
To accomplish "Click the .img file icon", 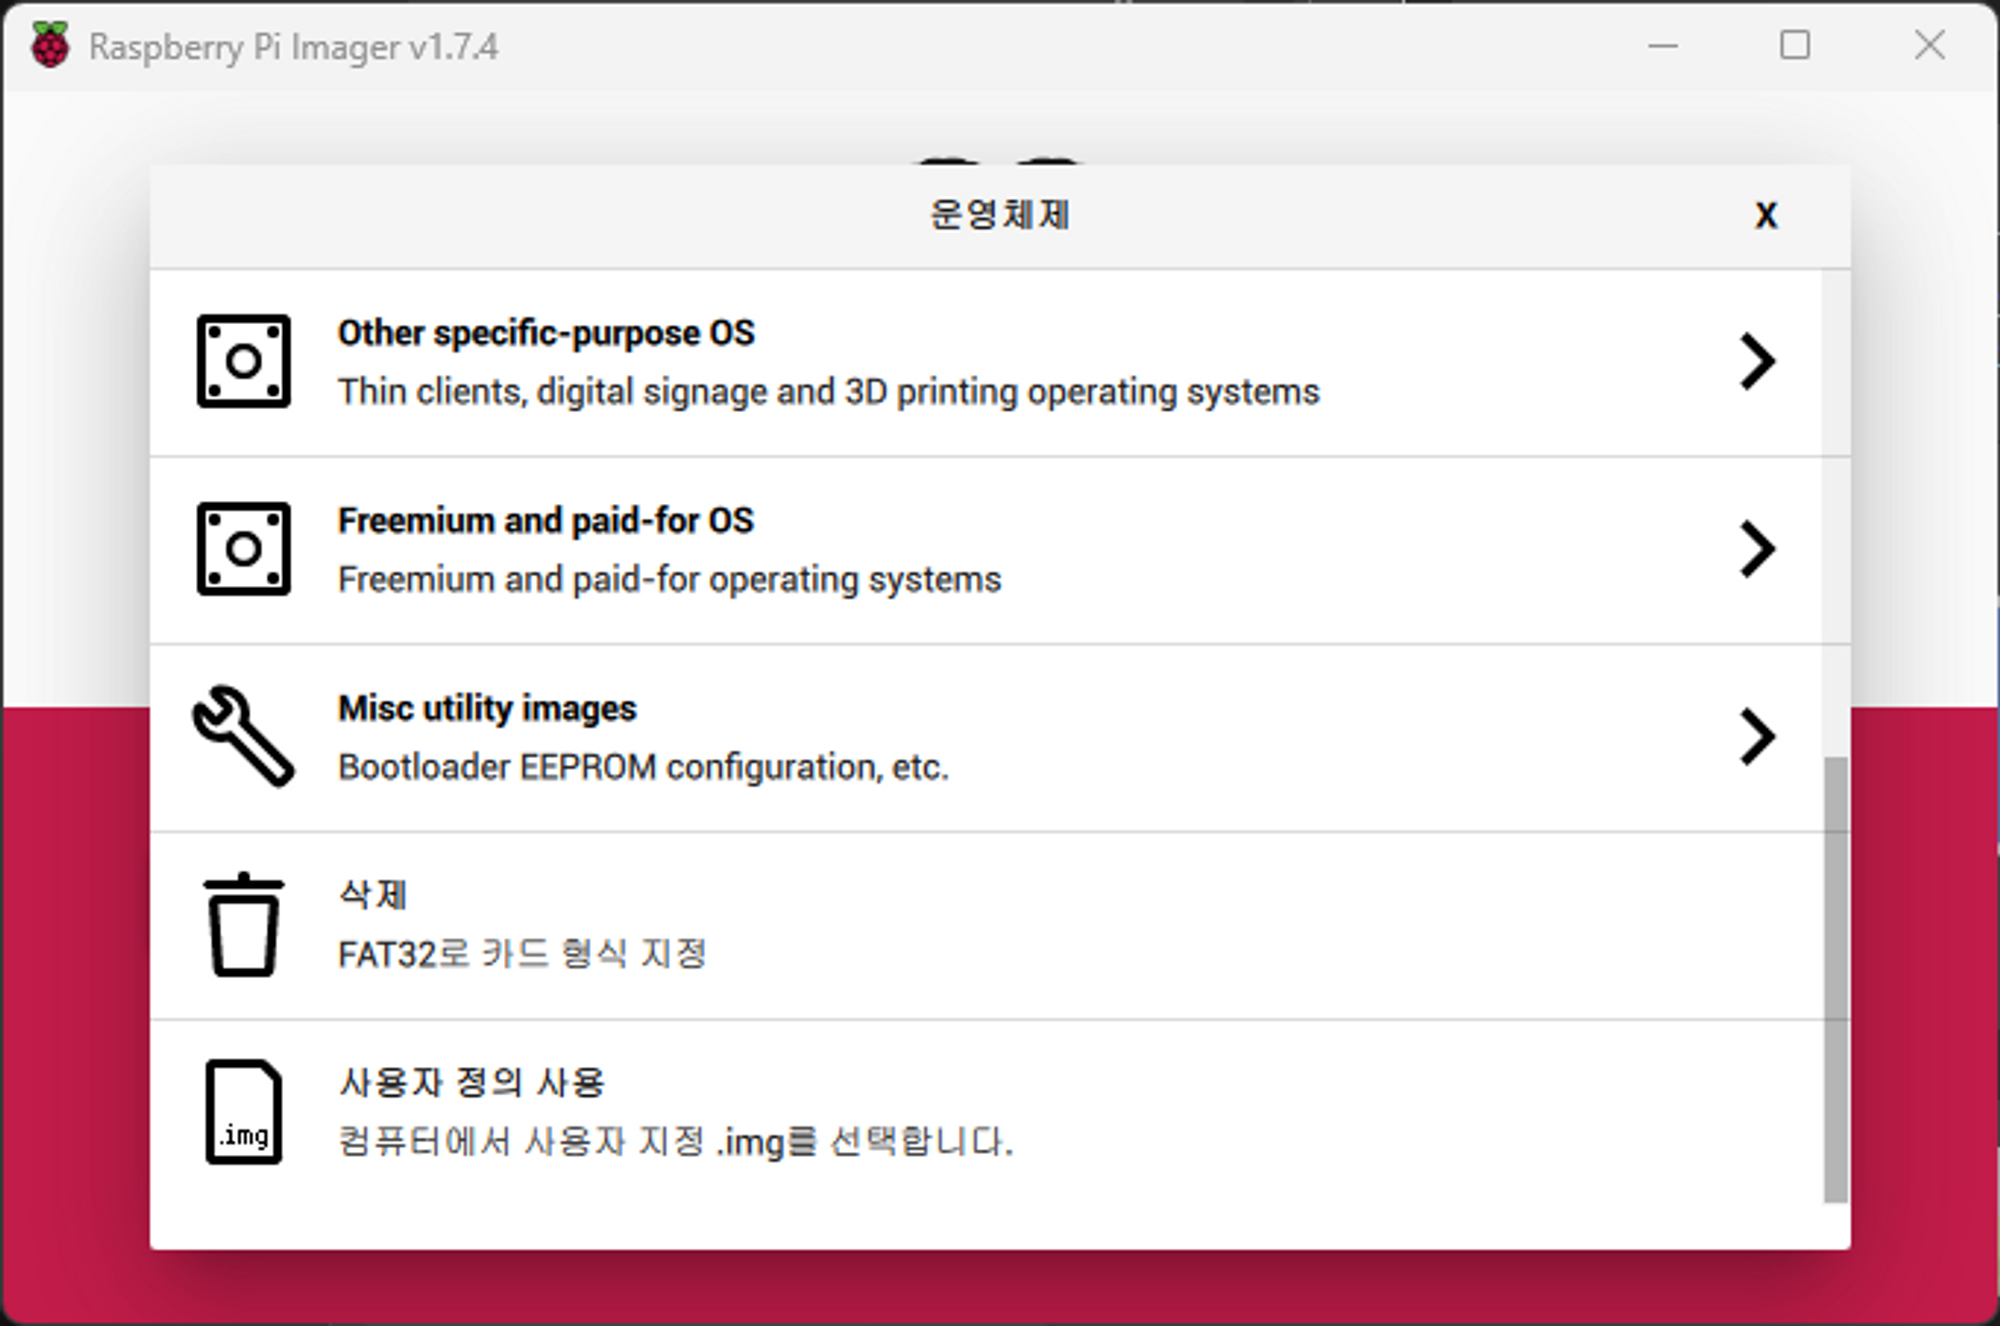I will click(244, 1112).
